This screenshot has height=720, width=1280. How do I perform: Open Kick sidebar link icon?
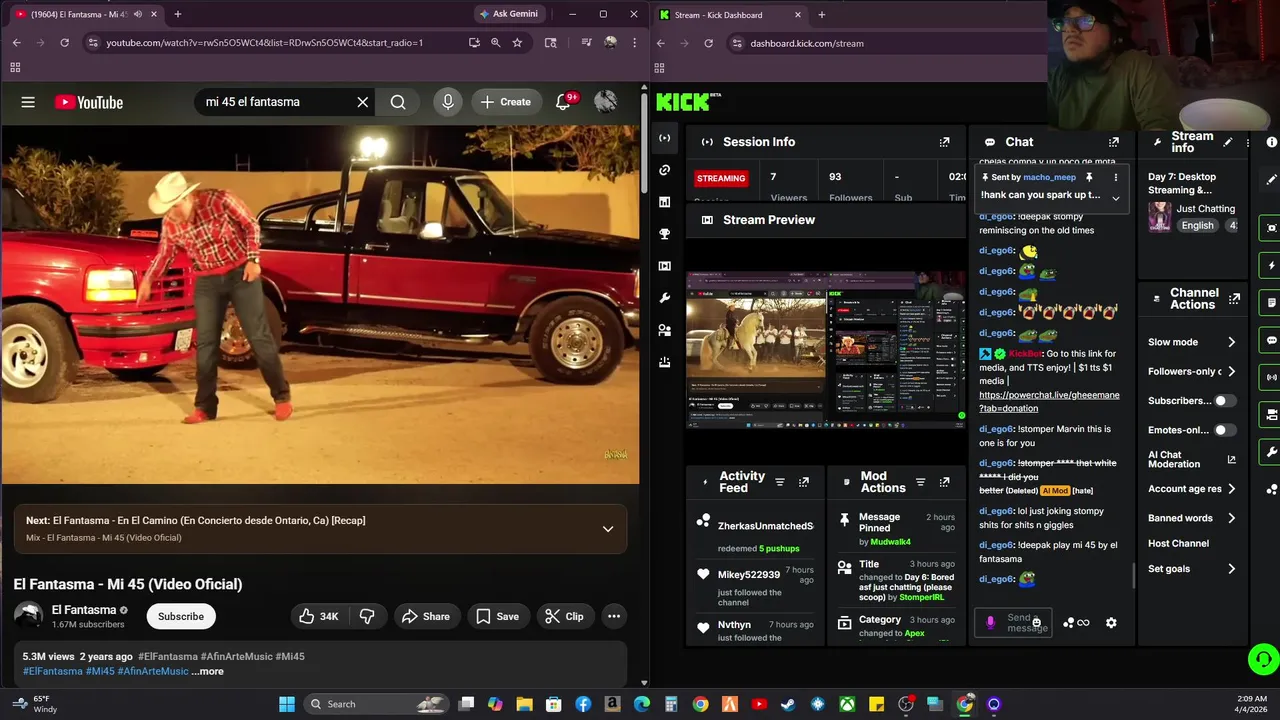tap(664, 170)
